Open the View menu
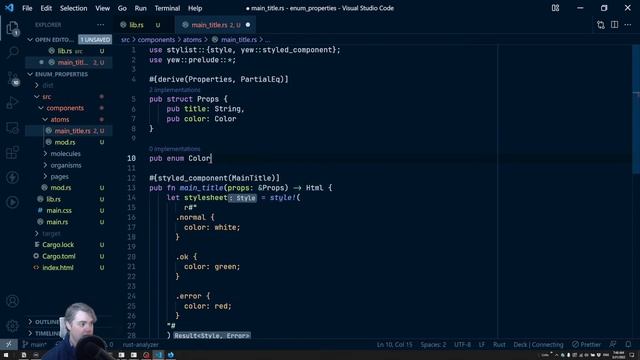Viewport: 640px width, 360px height. click(102, 8)
